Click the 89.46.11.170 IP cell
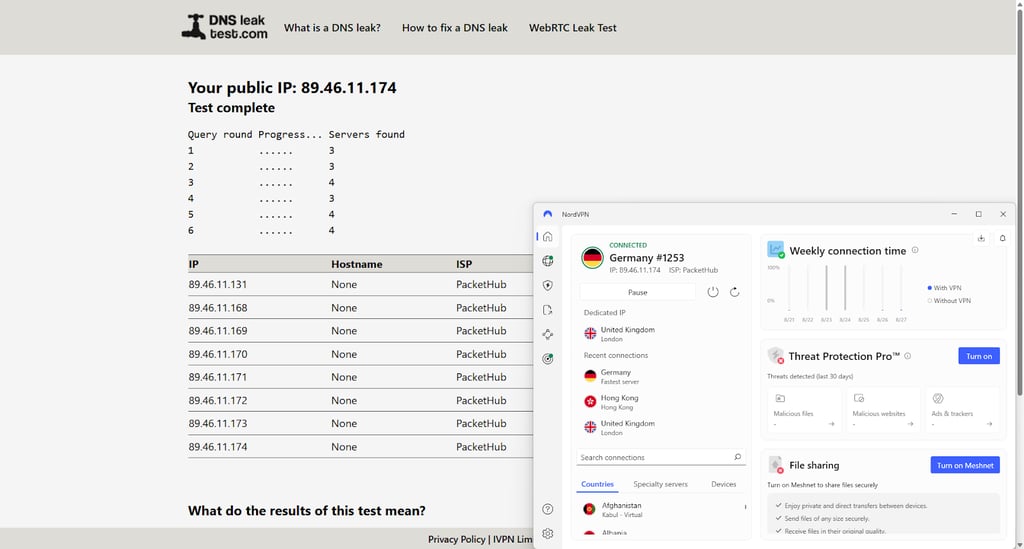Screen dimensions: 1024x549 217,354
